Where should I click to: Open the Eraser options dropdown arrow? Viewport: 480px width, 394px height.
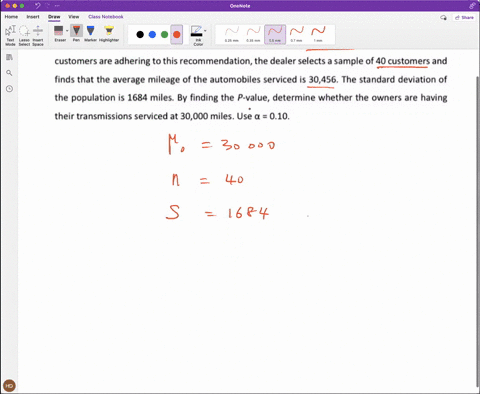coord(67,31)
